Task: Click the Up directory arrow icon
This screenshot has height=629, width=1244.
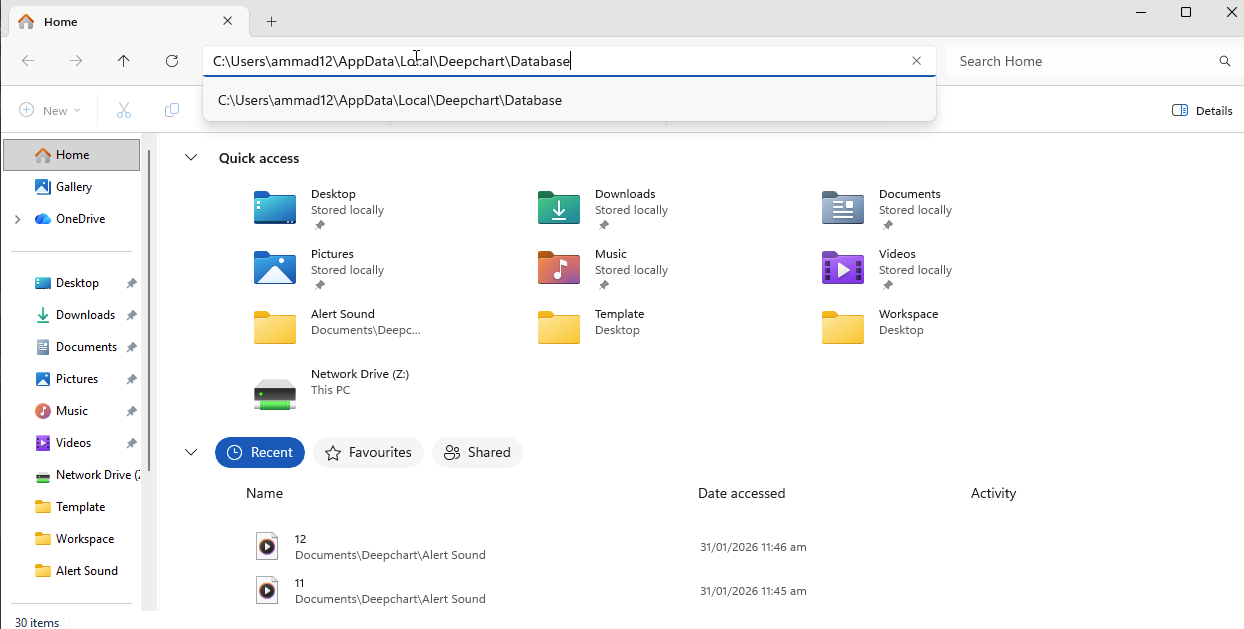Action: click(x=124, y=61)
